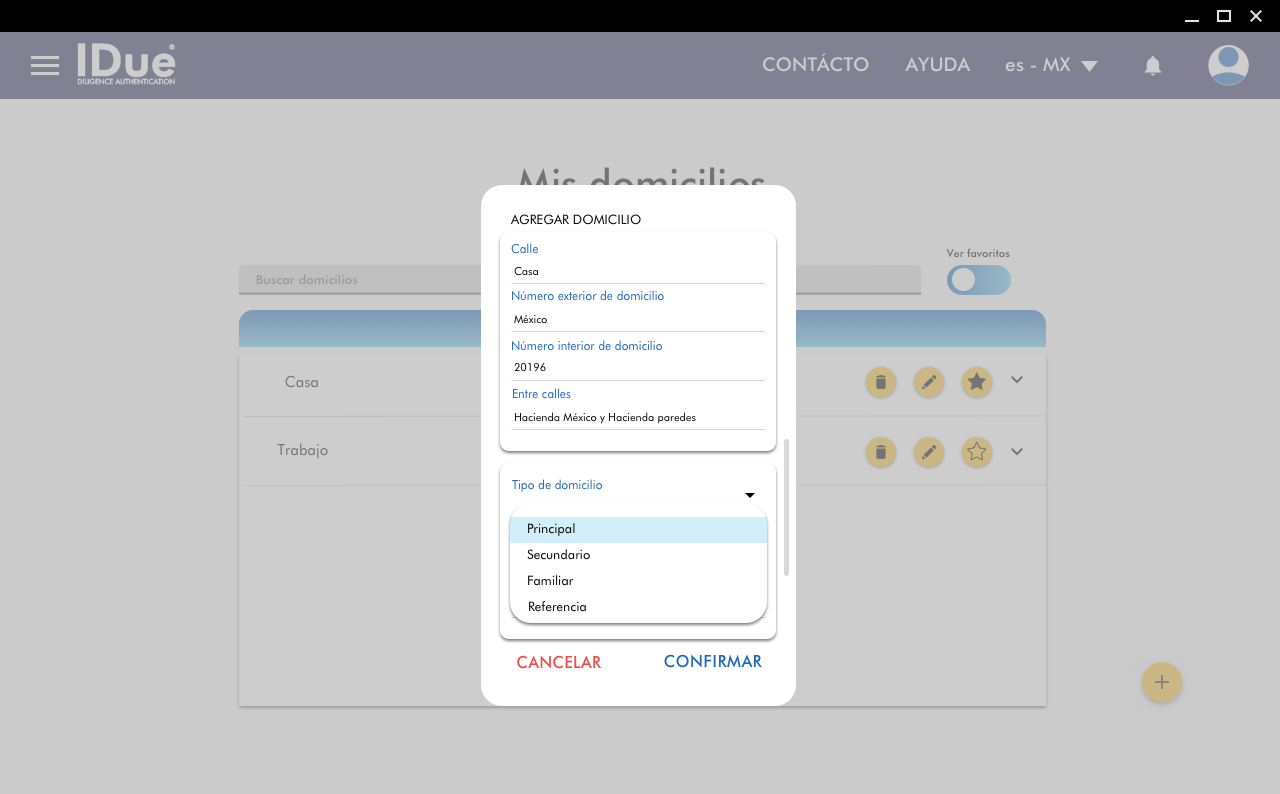
Task: Expand the Casa address row chevron
Action: point(1017,380)
